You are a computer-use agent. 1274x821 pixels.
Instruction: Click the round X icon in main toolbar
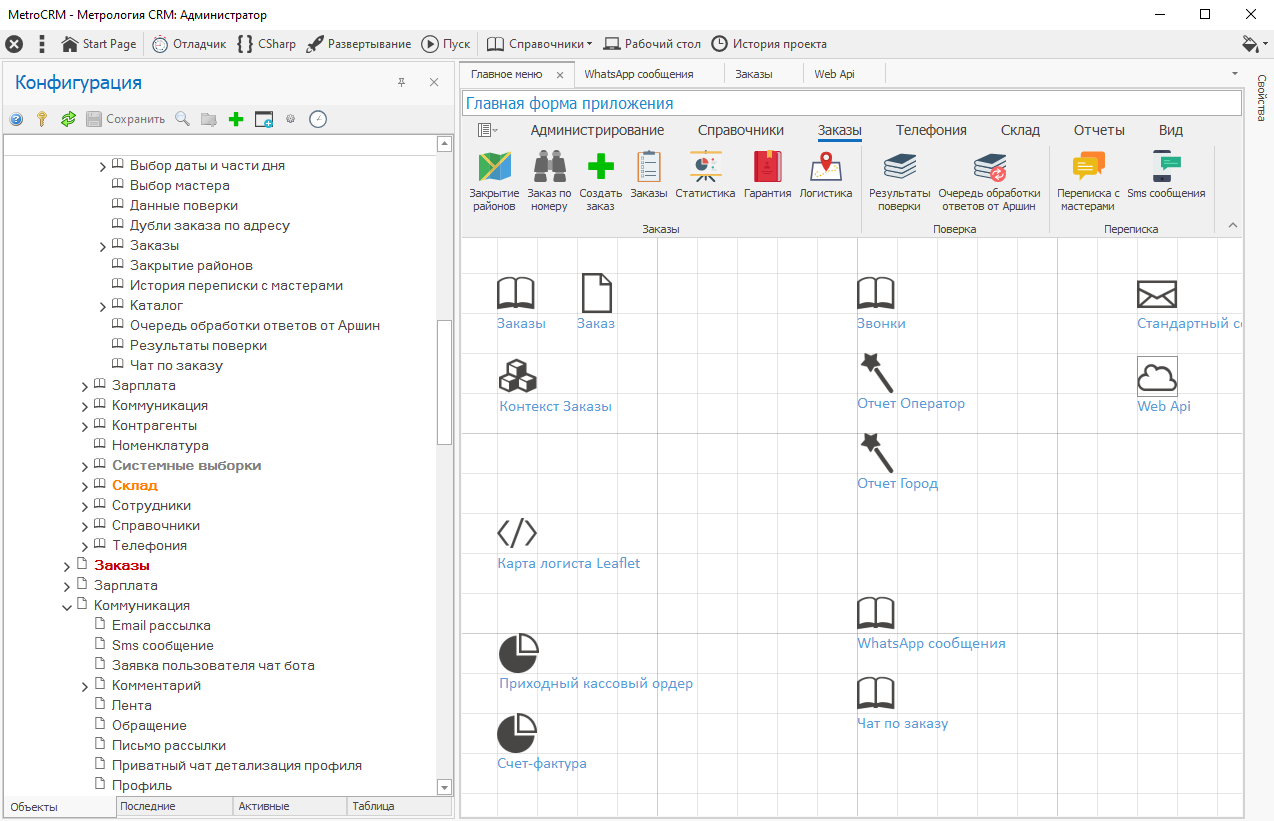pyautogui.click(x=14, y=44)
